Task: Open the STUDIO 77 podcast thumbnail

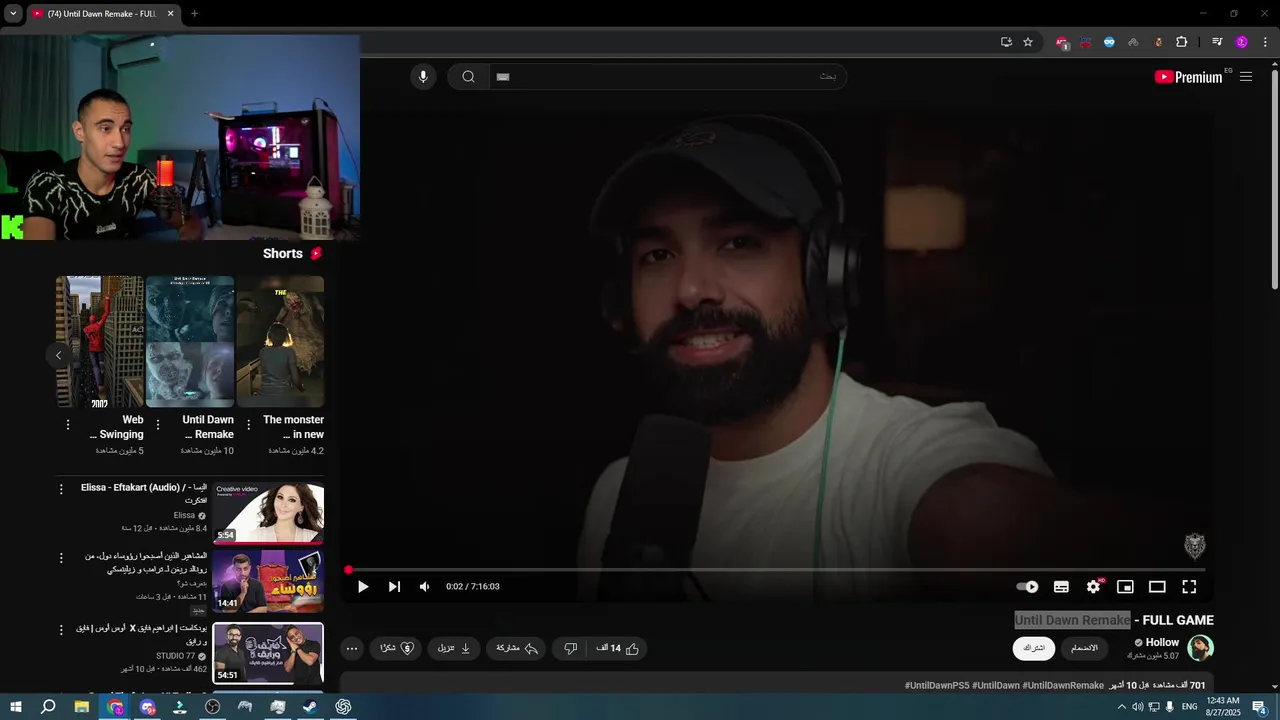Action: click(x=268, y=653)
